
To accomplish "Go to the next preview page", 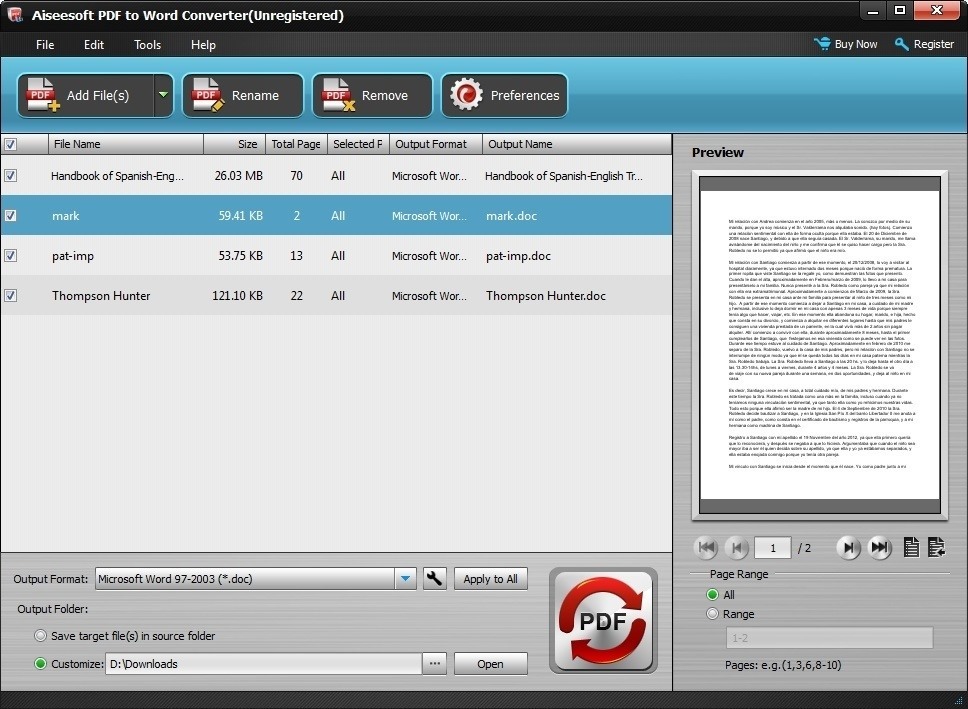I will [x=848, y=547].
